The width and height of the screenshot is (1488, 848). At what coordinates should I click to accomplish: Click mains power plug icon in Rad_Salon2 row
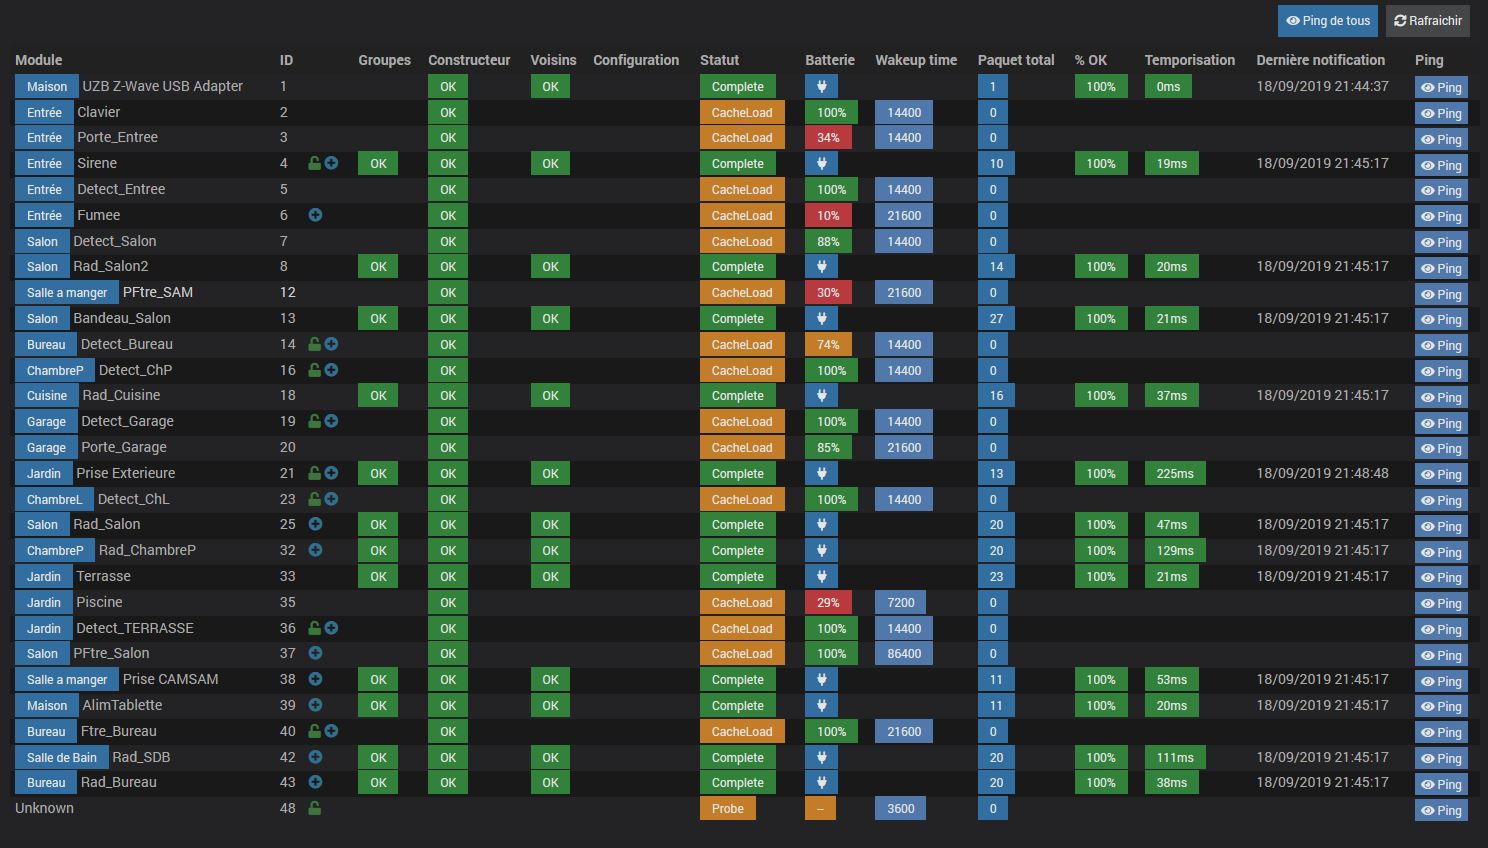click(x=821, y=267)
